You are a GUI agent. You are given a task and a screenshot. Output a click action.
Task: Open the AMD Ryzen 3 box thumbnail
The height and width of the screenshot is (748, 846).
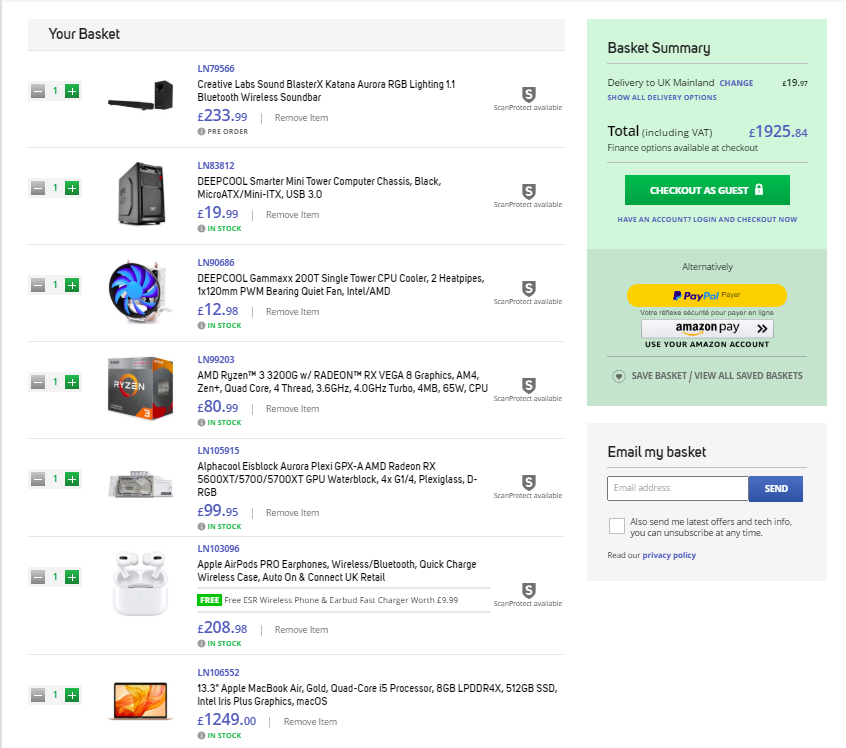[140, 387]
